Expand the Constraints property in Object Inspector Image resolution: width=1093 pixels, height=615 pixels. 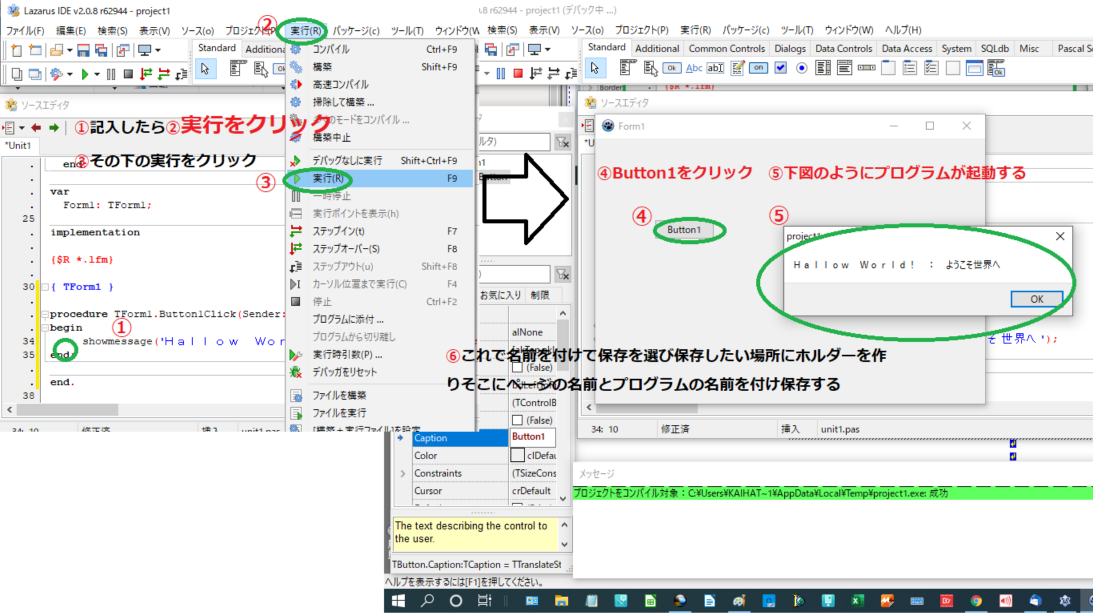click(x=402, y=473)
